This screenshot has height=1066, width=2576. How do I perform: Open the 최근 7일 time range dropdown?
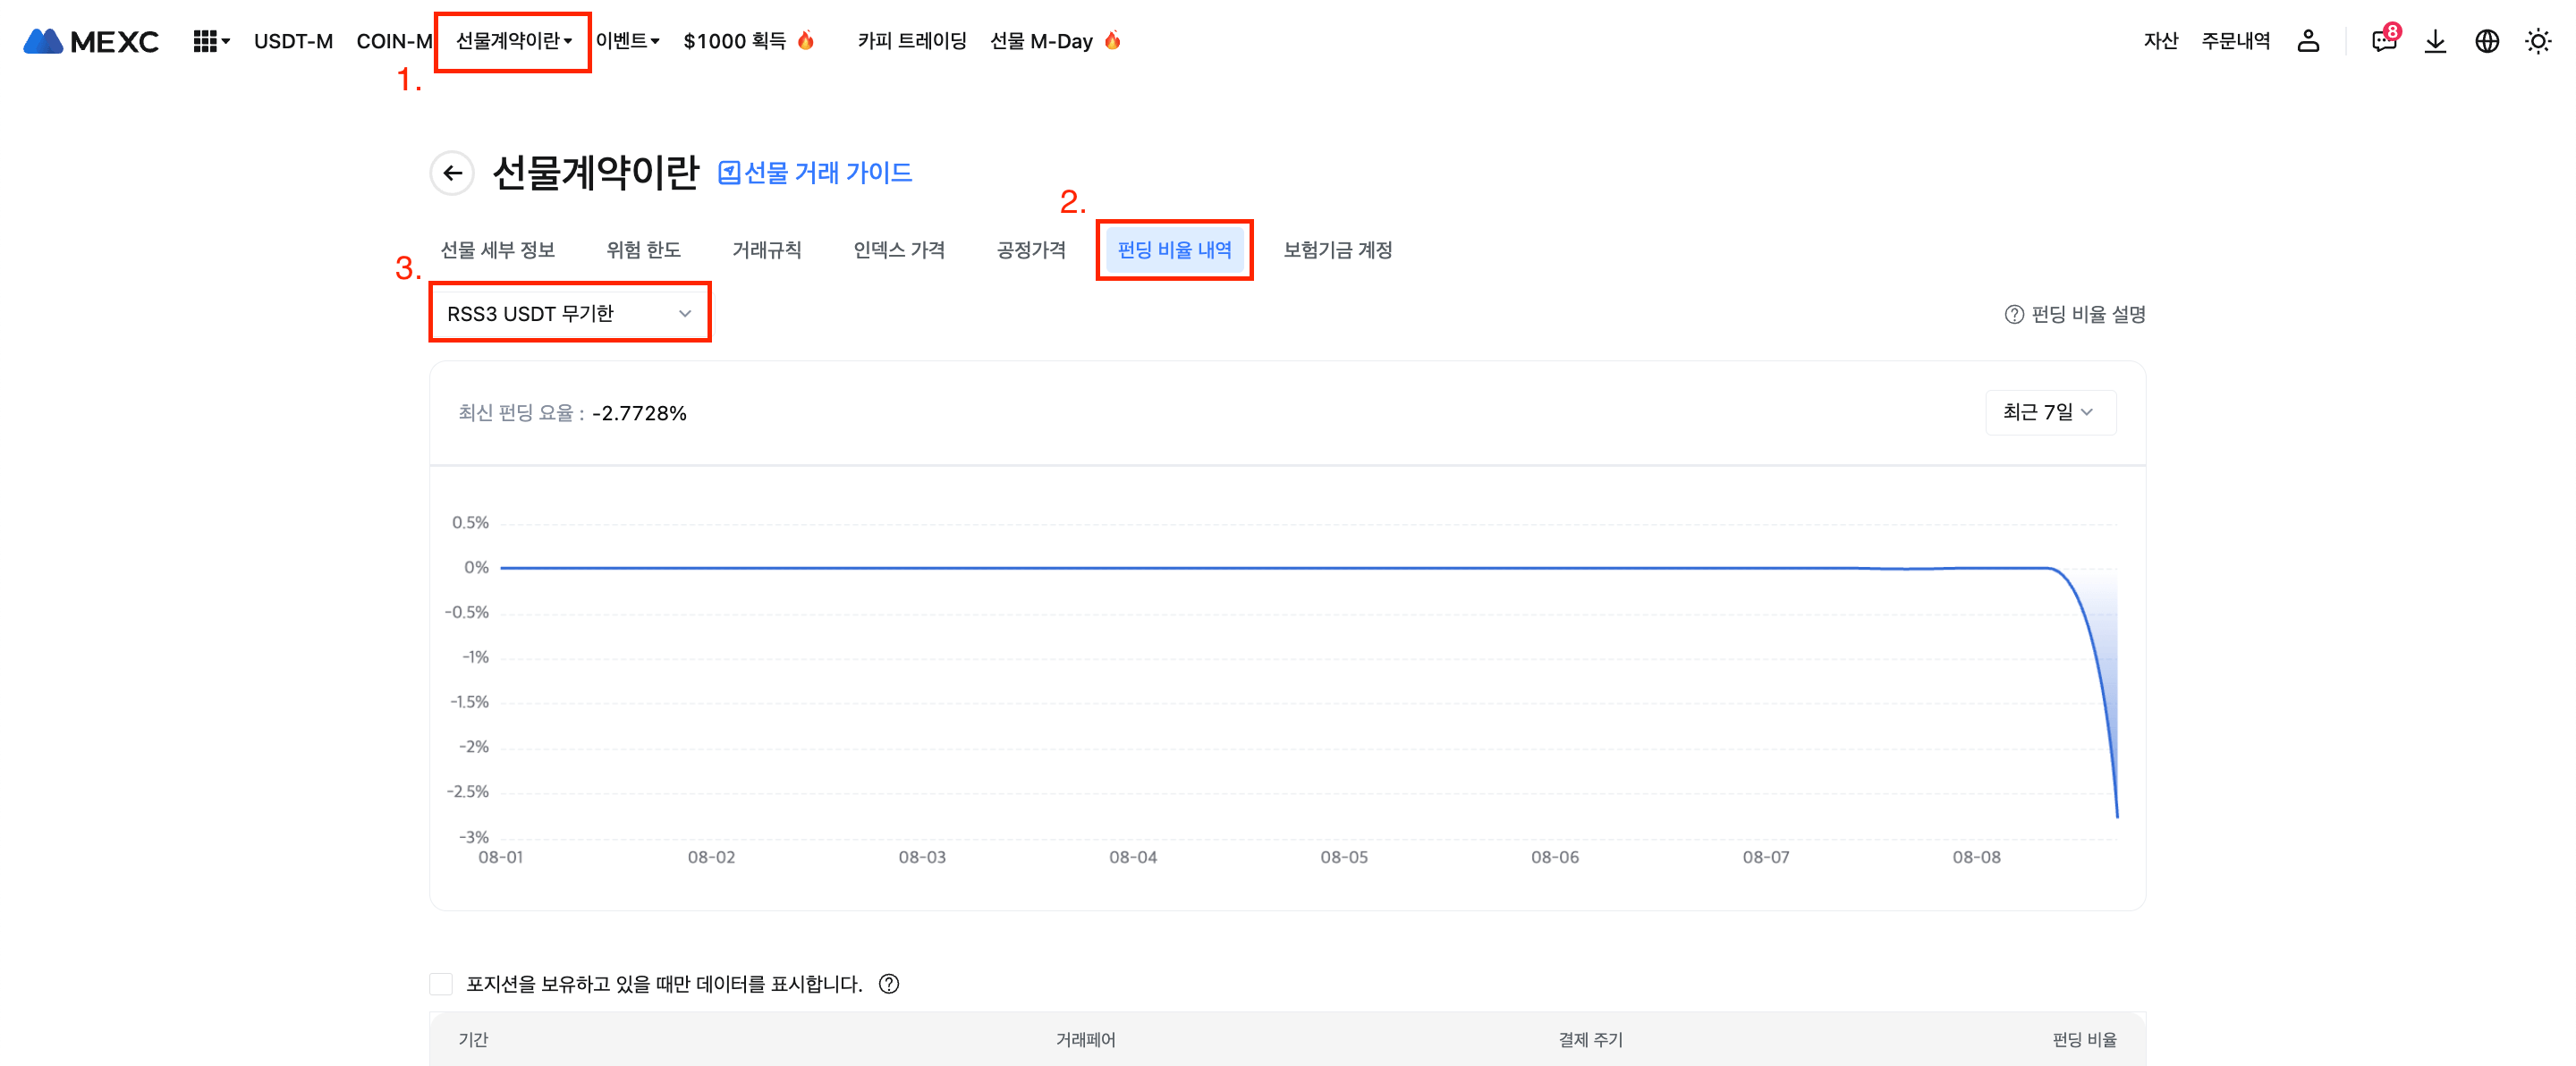[x=2048, y=412]
